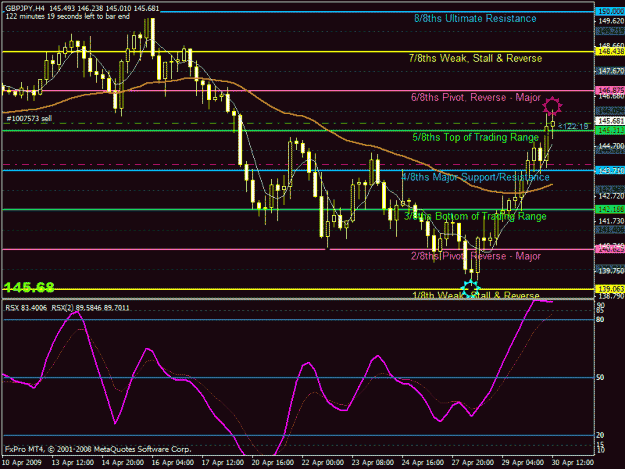Click the #1007573 sell order label
625x469 pixels.
[29, 118]
